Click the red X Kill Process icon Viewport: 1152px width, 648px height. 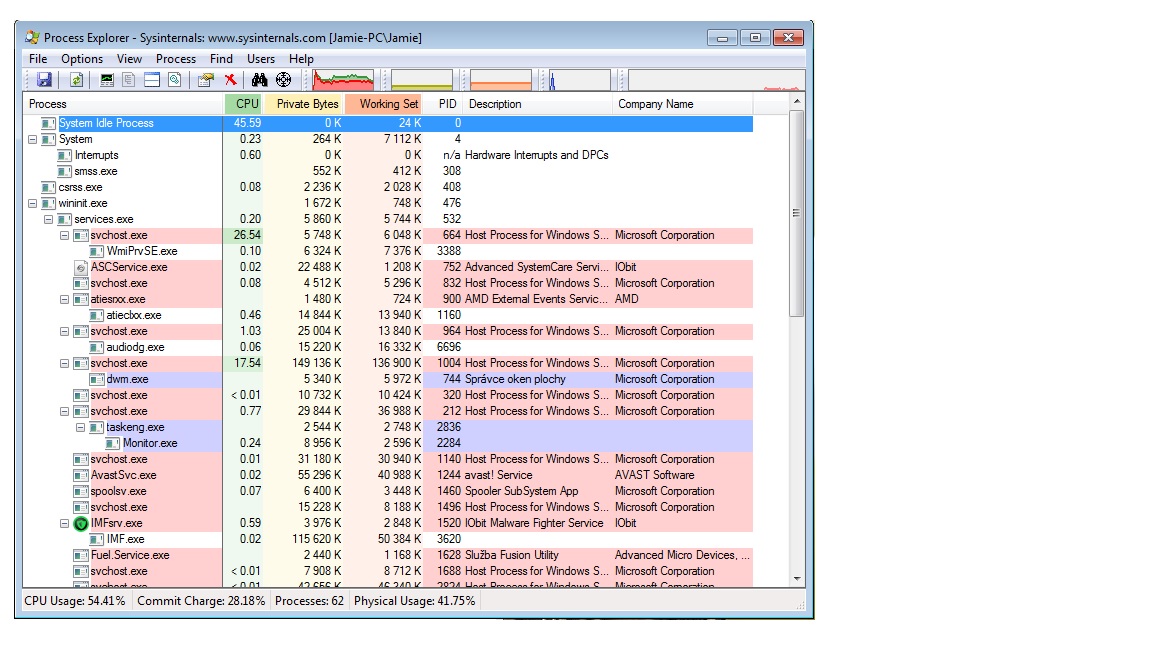coord(231,79)
